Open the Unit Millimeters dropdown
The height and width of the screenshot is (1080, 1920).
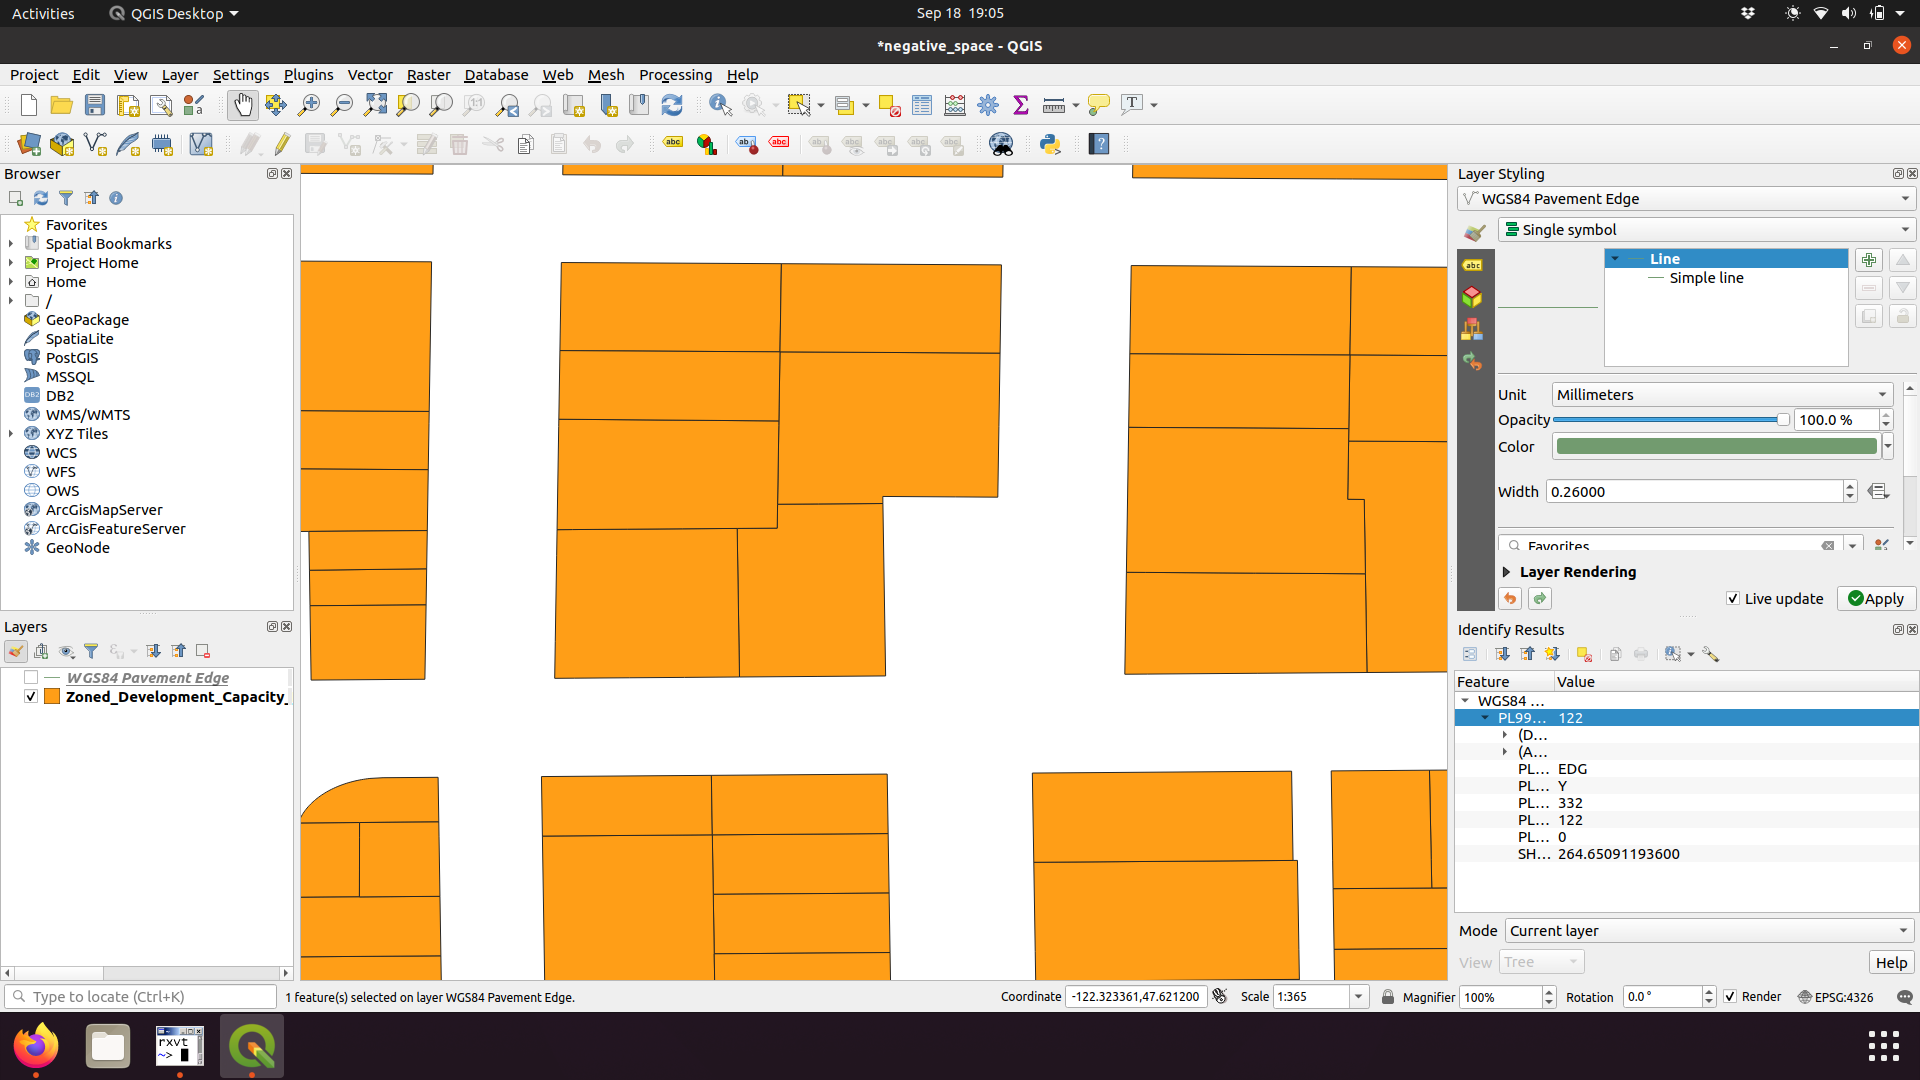tap(1721, 395)
